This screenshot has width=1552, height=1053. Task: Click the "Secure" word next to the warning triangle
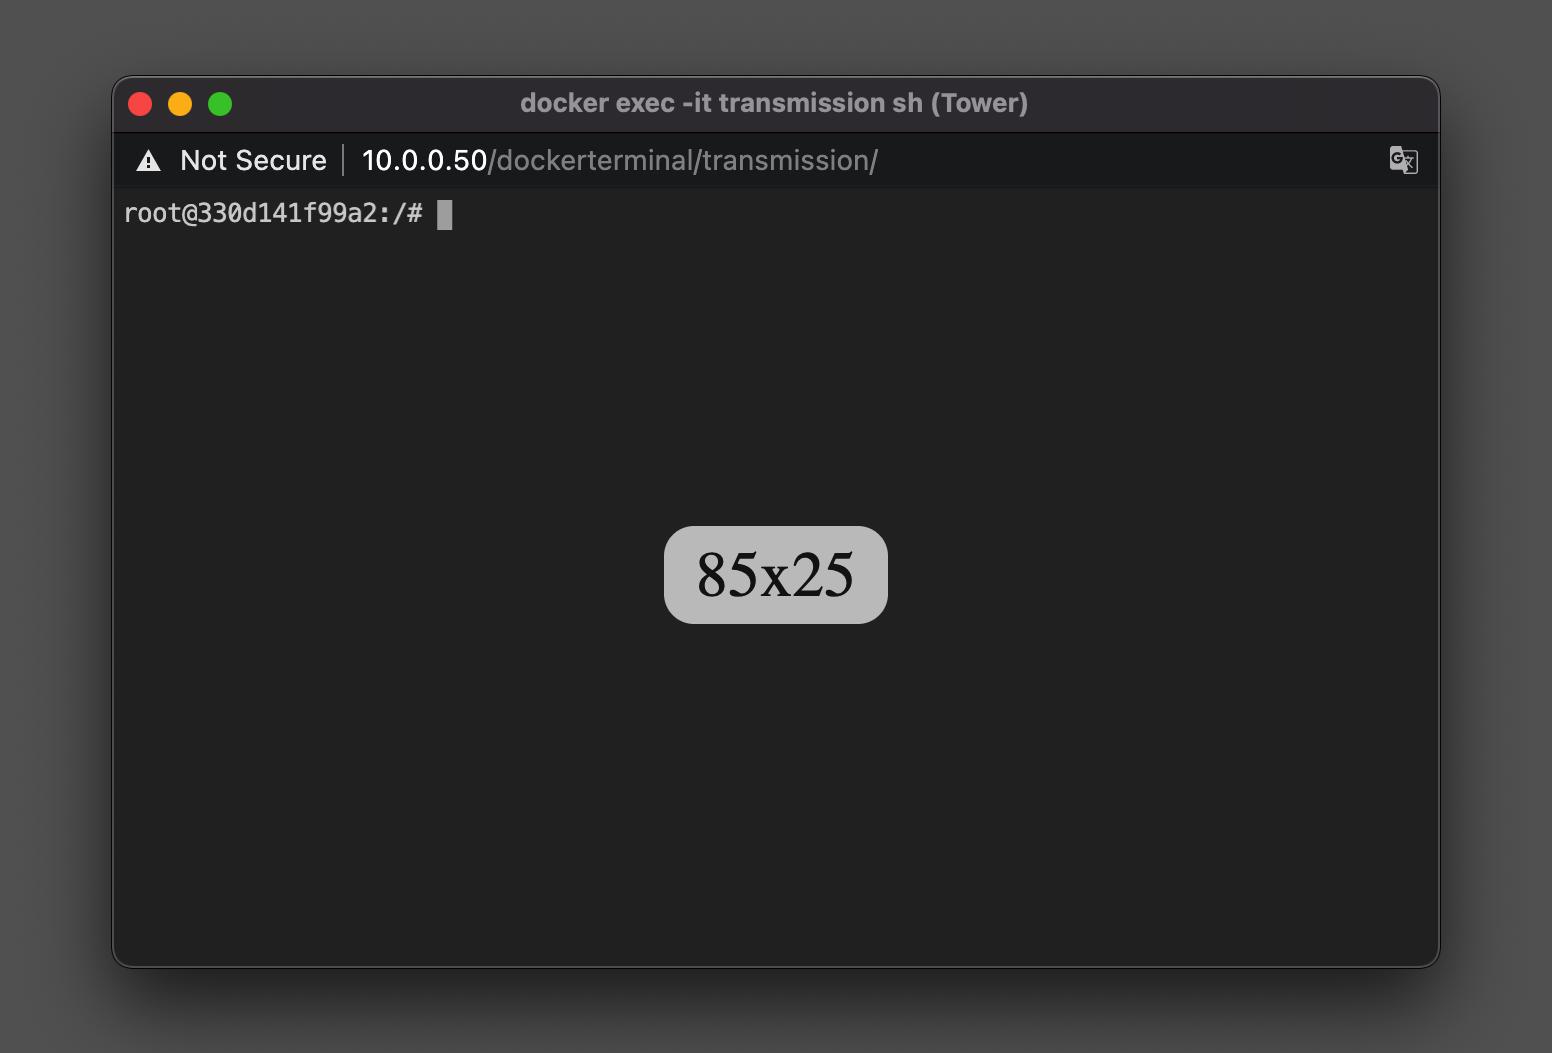[281, 161]
